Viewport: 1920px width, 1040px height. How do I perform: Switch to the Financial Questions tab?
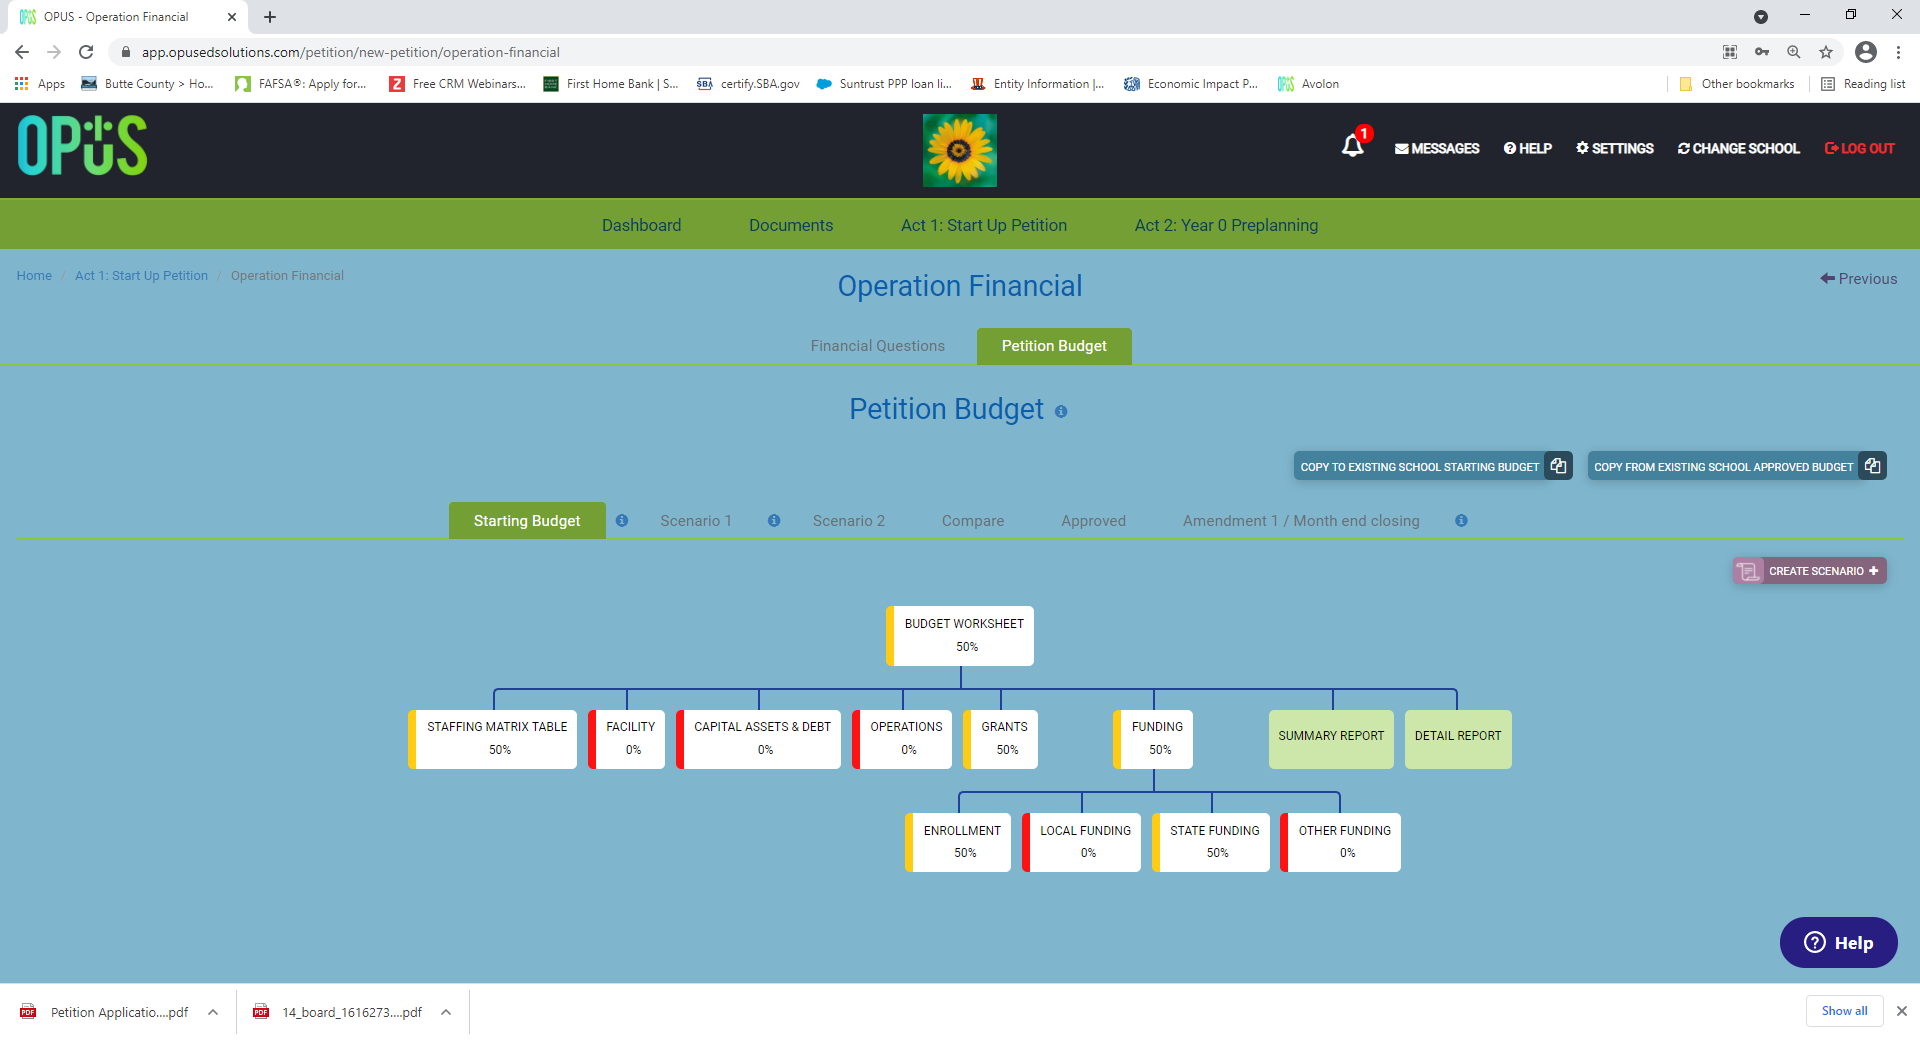[x=877, y=346]
